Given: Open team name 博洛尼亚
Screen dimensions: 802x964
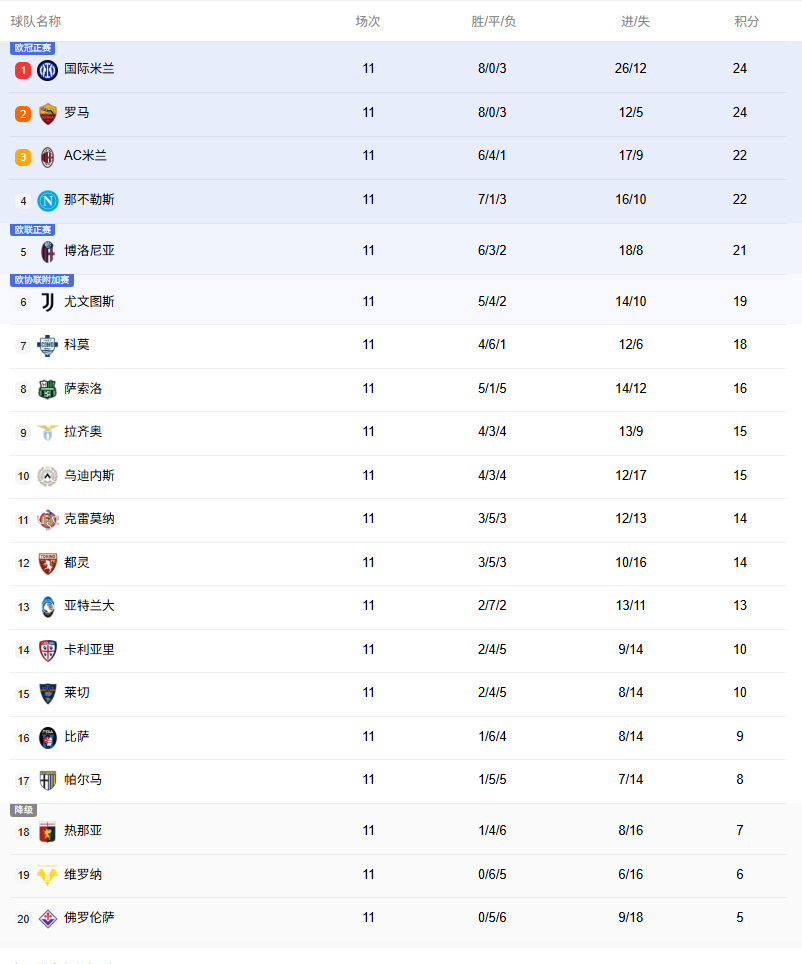Looking at the screenshot, I should click(x=89, y=251).
